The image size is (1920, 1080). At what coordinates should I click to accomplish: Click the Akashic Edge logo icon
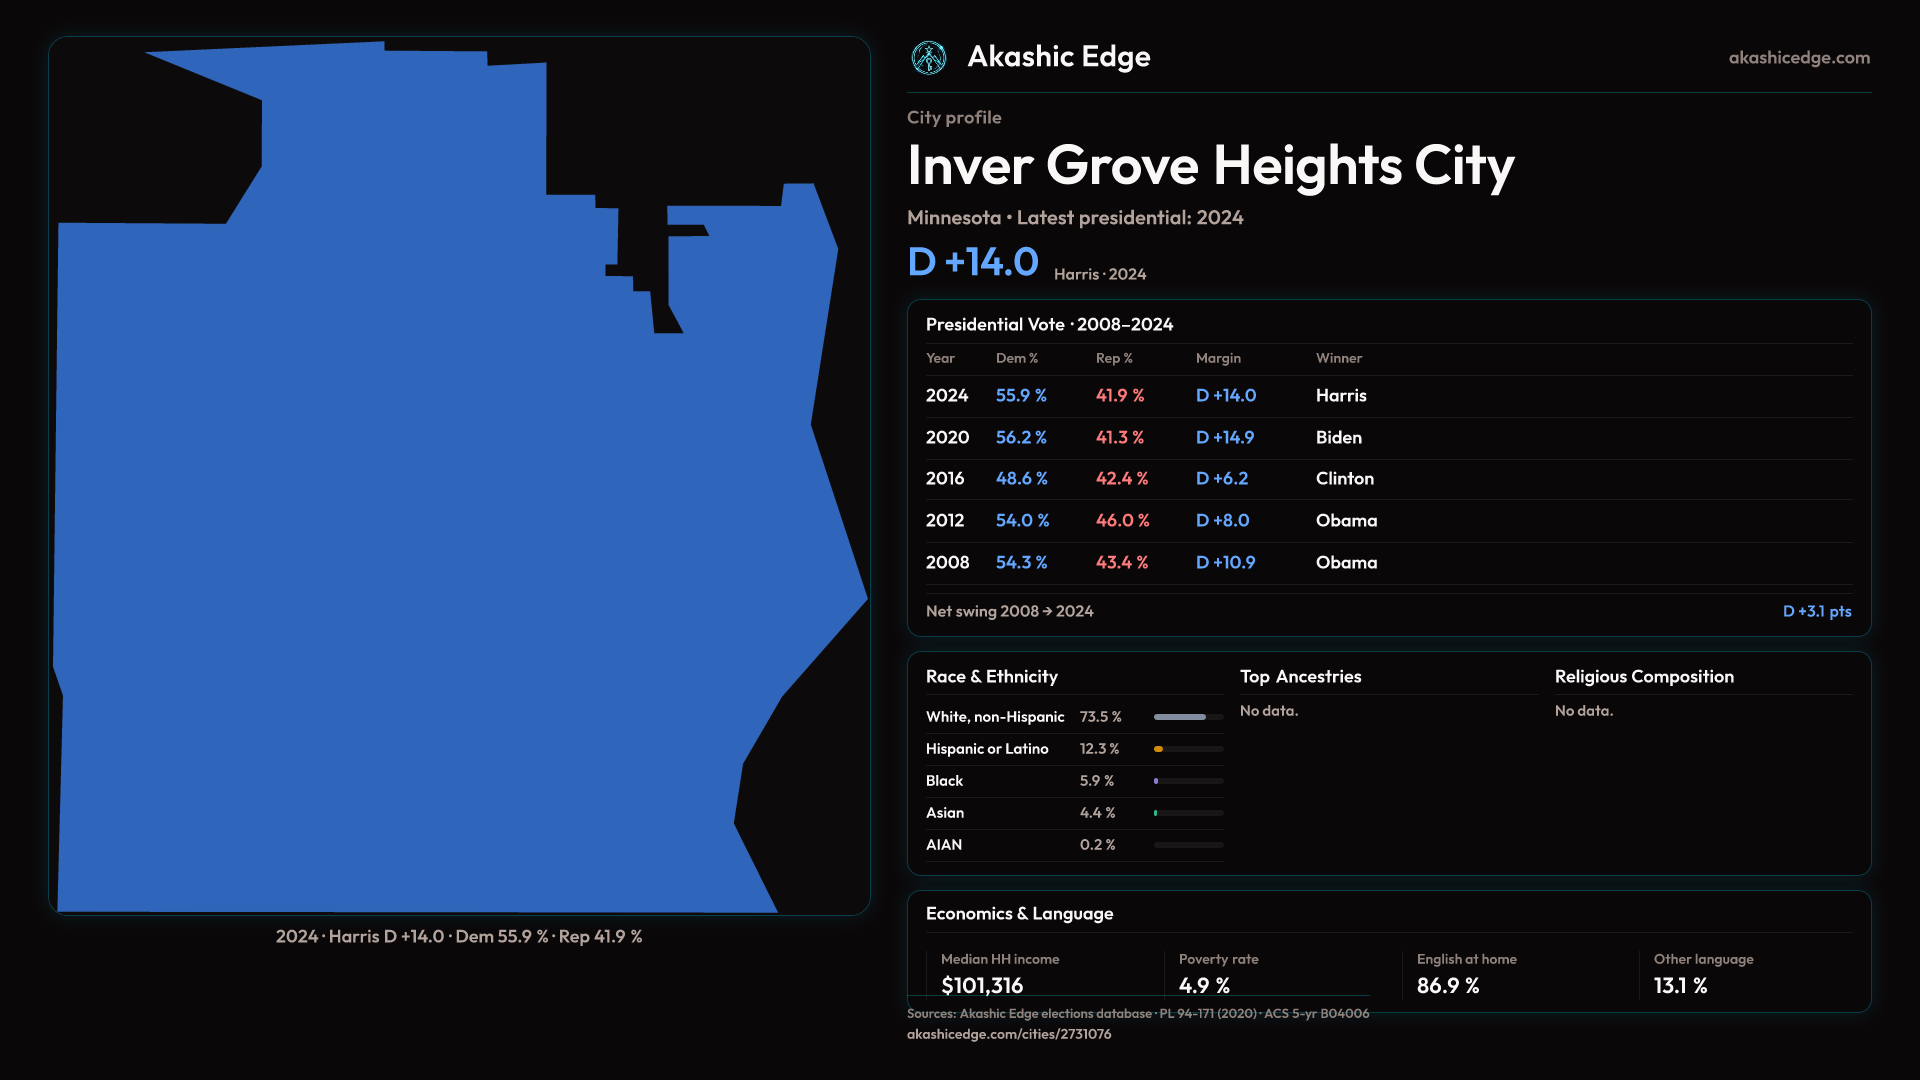(929, 58)
